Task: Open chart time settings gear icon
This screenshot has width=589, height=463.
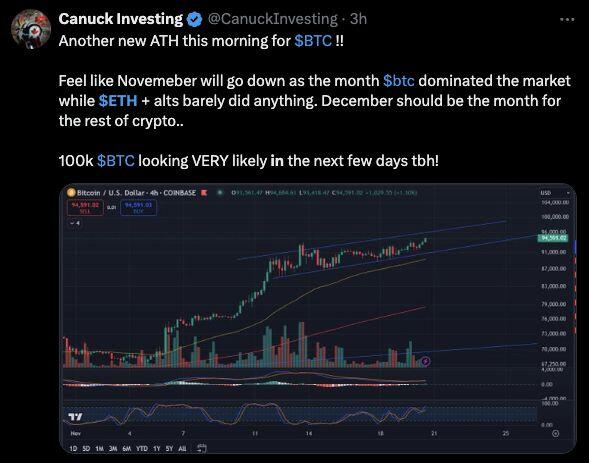Action: coord(556,433)
